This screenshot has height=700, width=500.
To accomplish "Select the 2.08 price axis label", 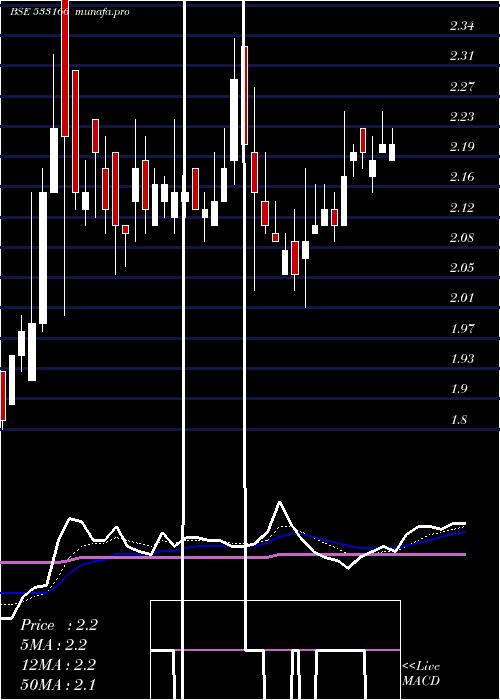I will click(462, 238).
